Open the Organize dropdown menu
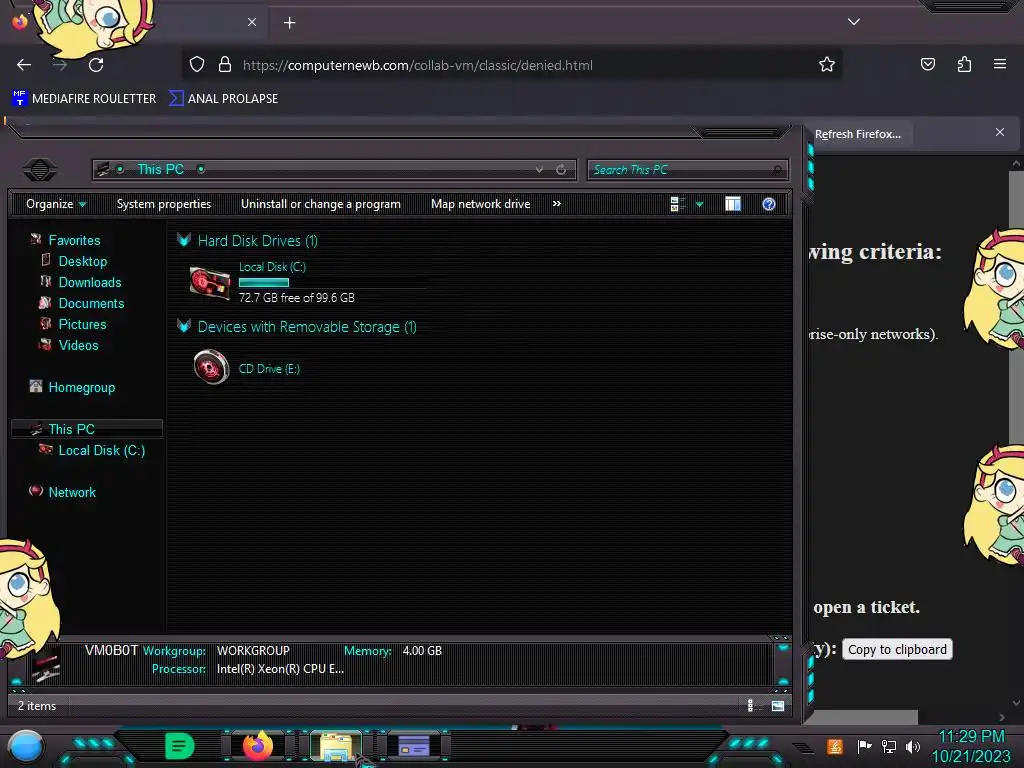Image resolution: width=1024 pixels, height=768 pixels. pyautogui.click(x=56, y=204)
